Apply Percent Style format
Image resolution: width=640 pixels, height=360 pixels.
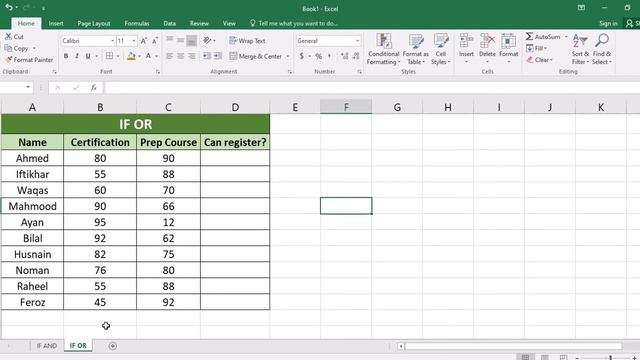tap(319, 56)
